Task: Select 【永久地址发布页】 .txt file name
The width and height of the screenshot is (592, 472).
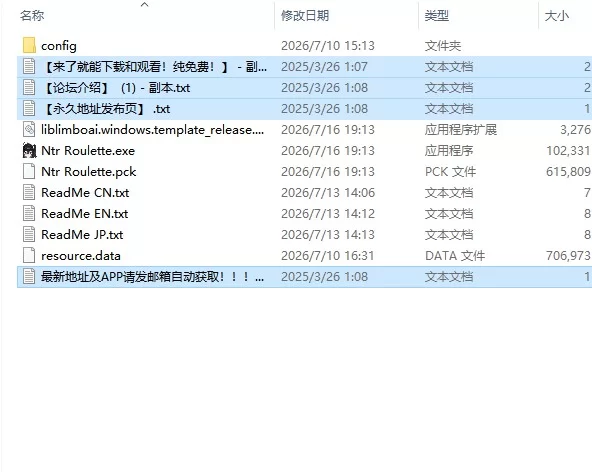Action: pos(105,109)
